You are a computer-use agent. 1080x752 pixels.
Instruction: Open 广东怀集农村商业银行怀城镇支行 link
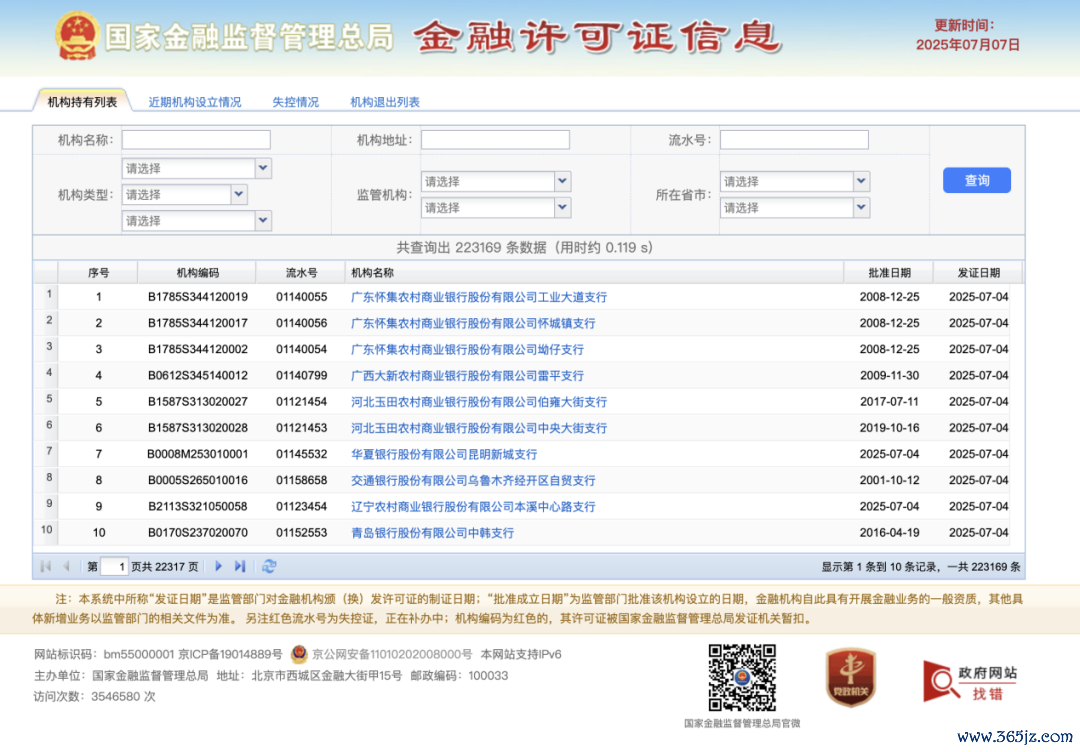point(473,323)
